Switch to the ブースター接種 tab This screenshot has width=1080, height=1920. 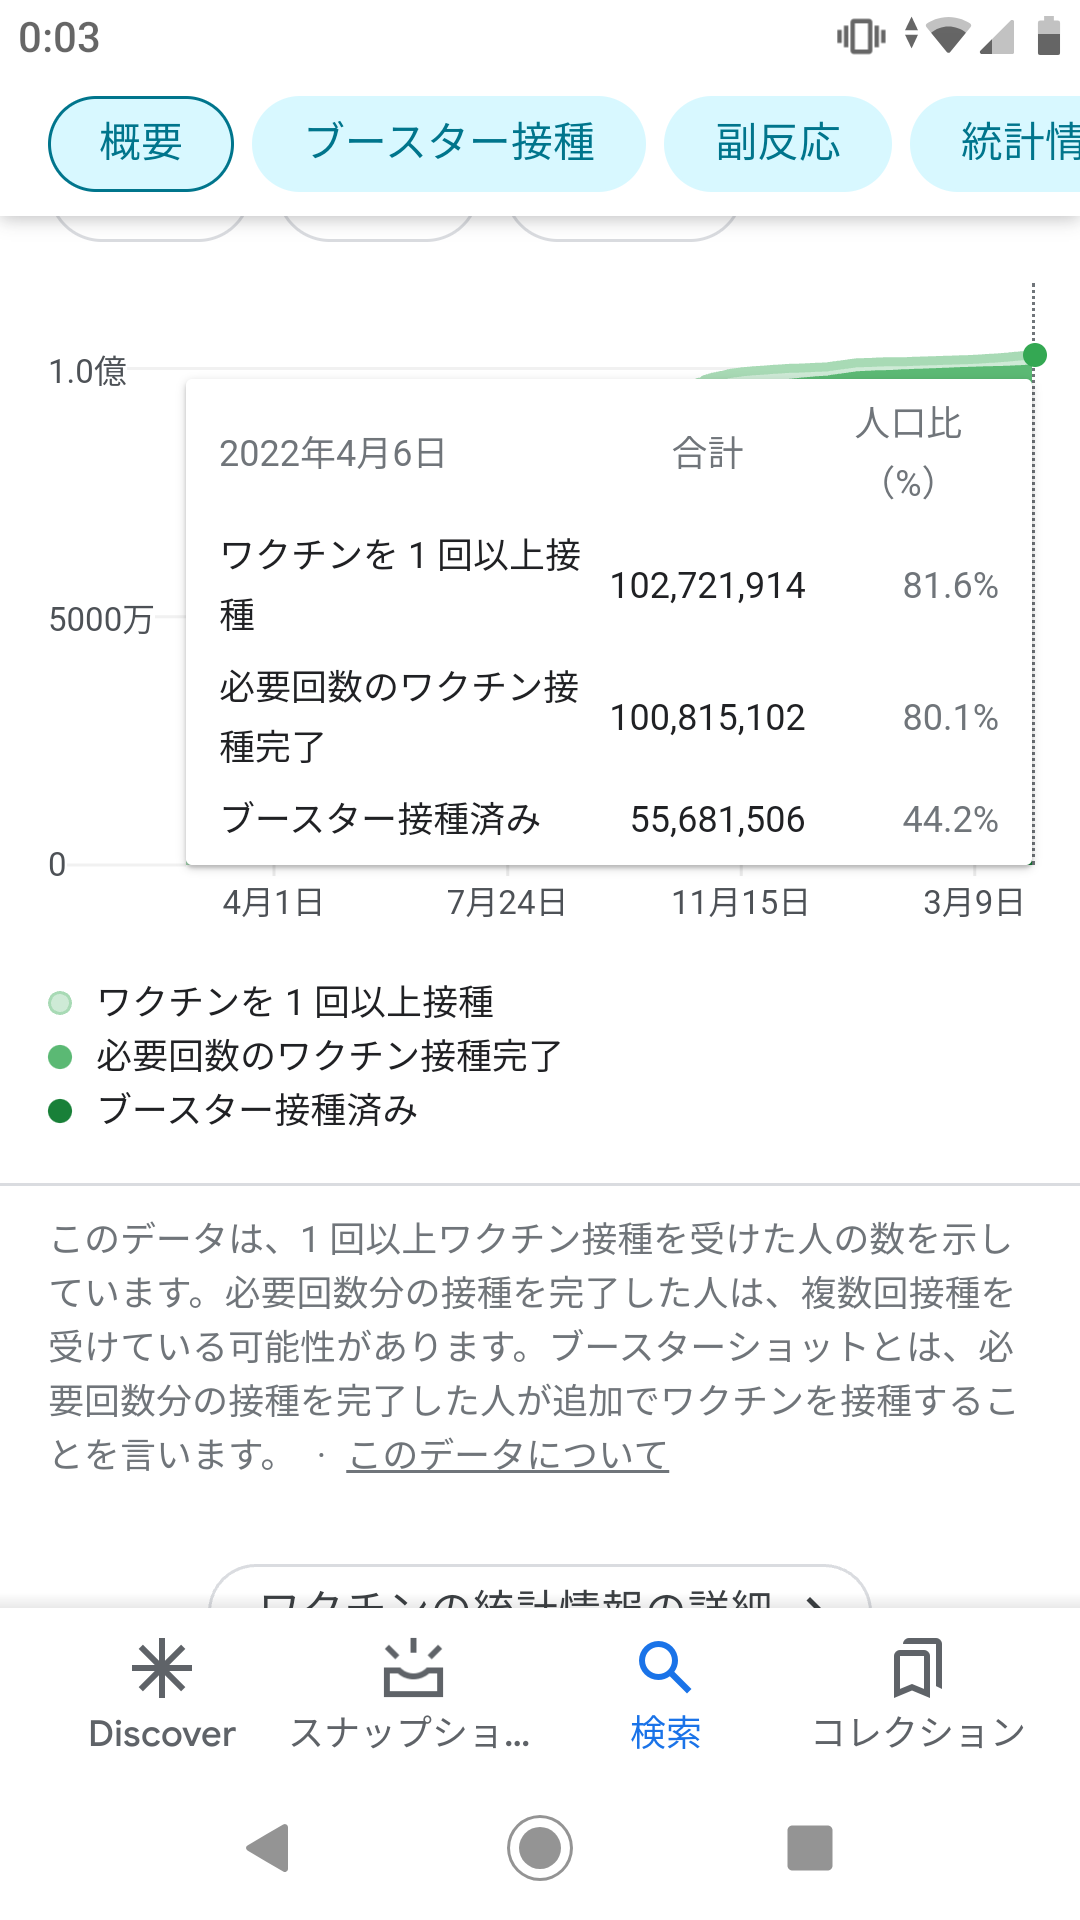(x=449, y=143)
